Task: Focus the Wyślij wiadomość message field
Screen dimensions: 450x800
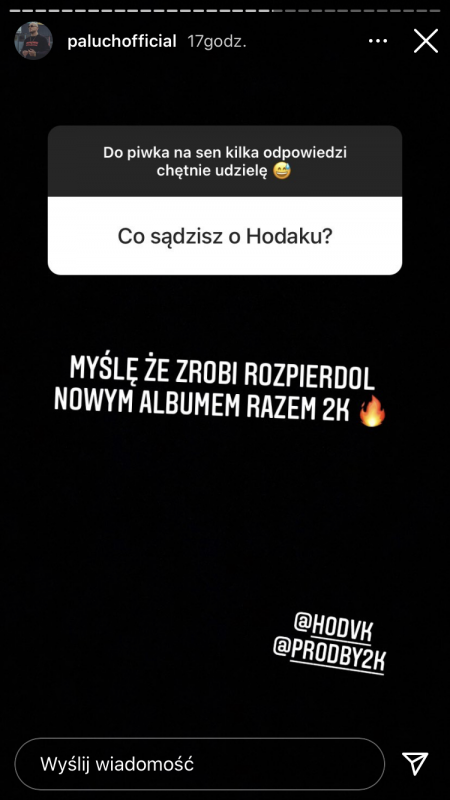Action: point(199,764)
